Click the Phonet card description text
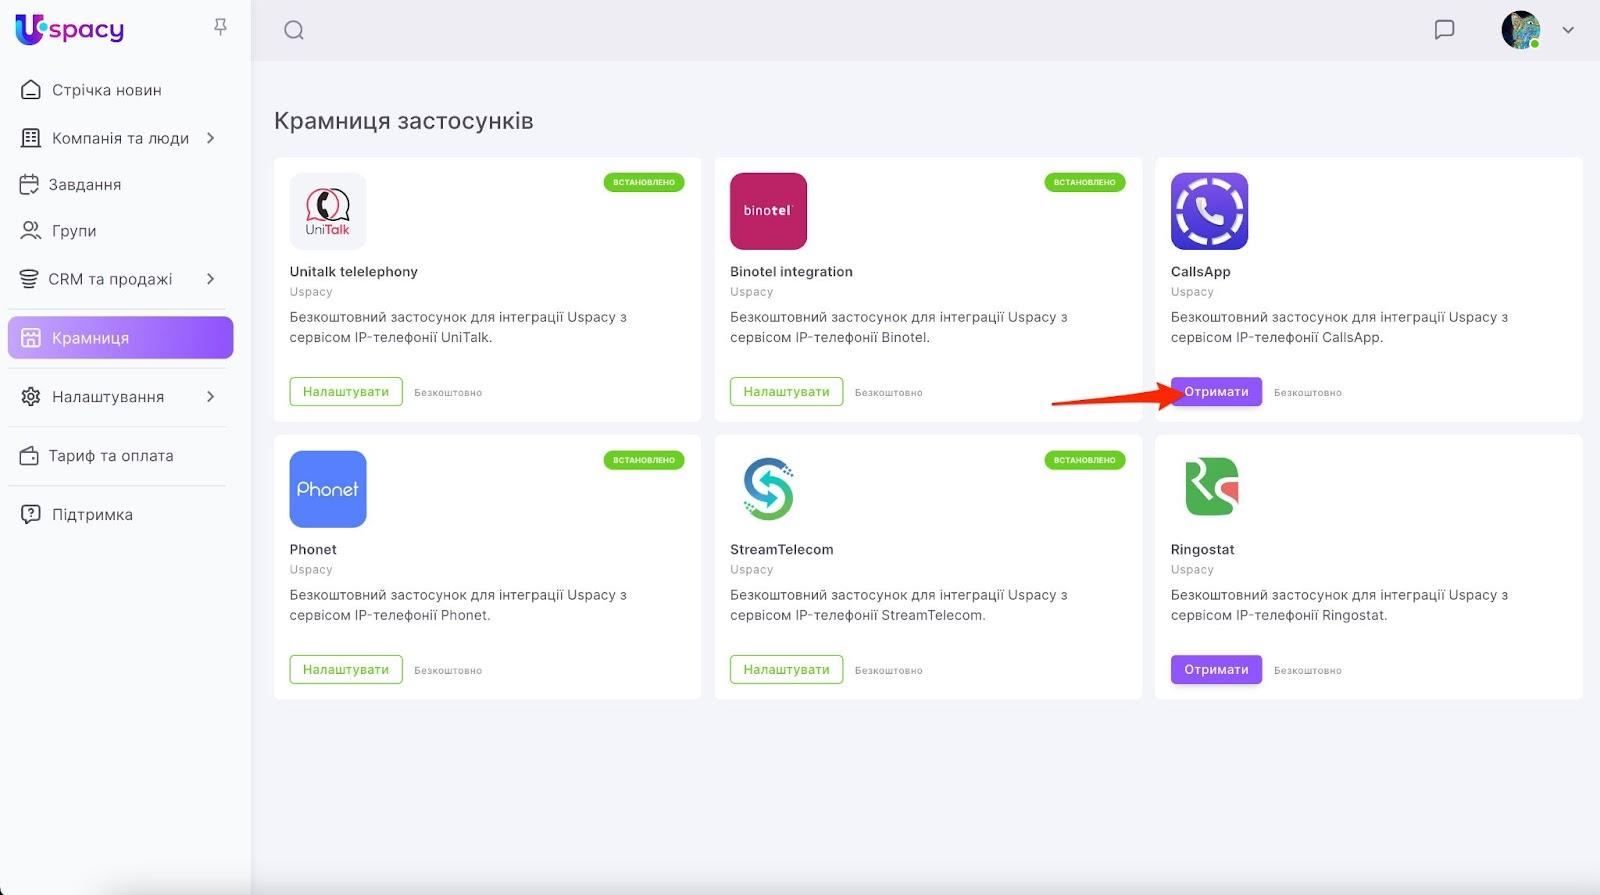This screenshot has width=1600, height=895. pos(458,605)
